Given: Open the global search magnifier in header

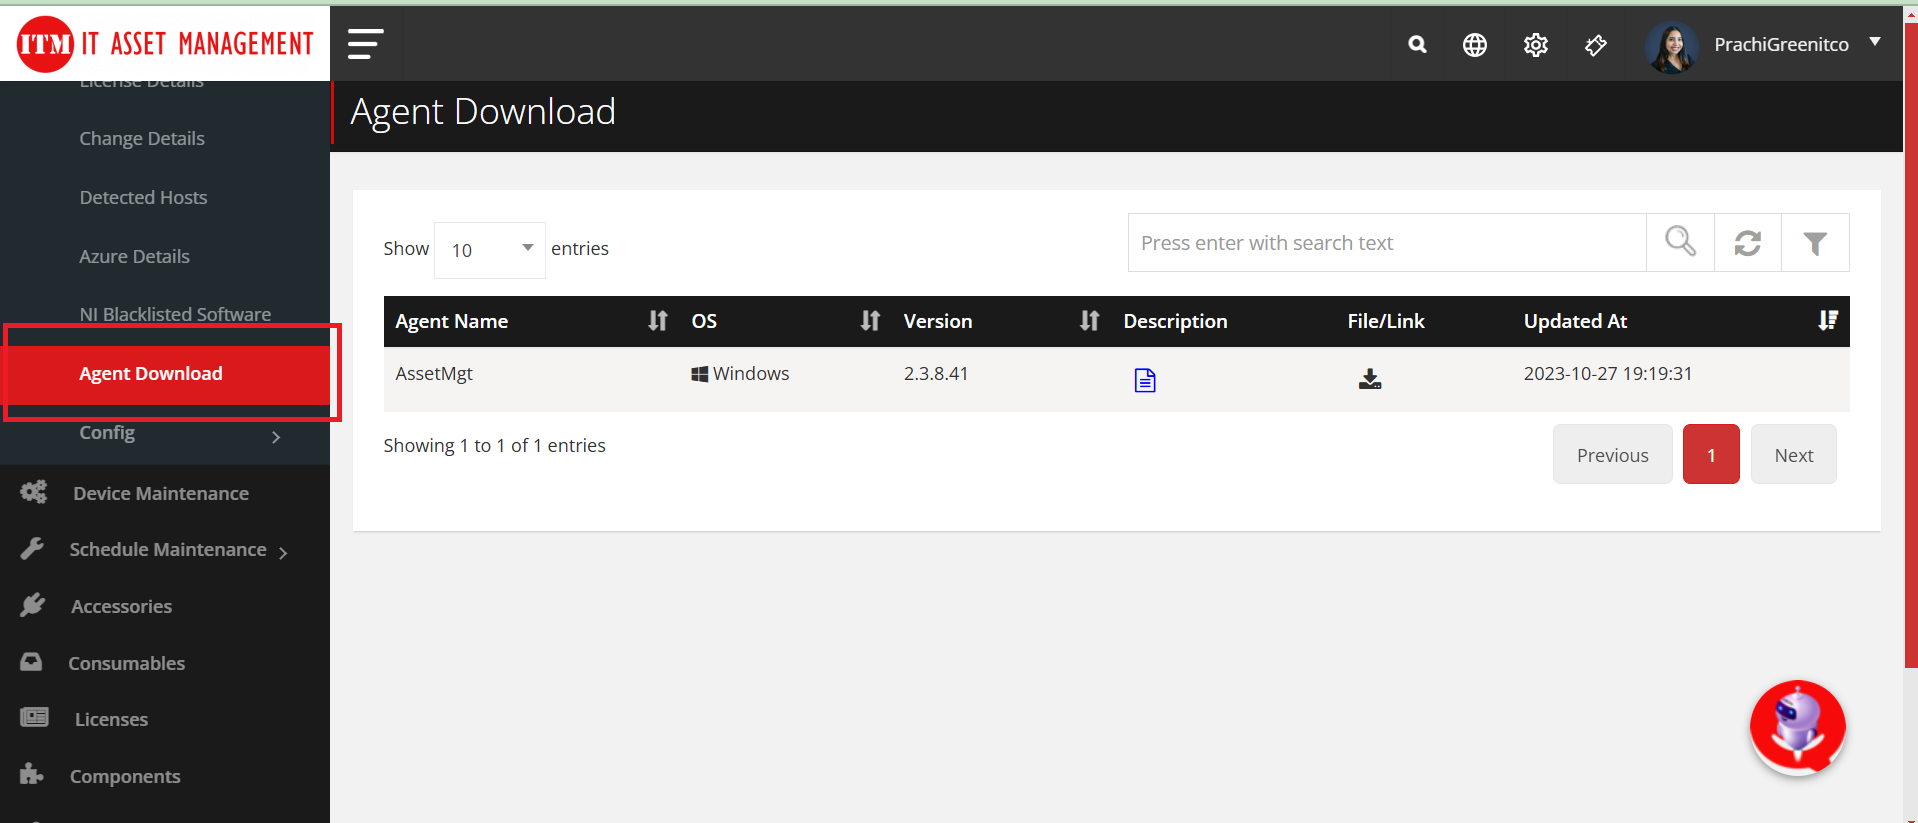Looking at the screenshot, I should (1416, 44).
